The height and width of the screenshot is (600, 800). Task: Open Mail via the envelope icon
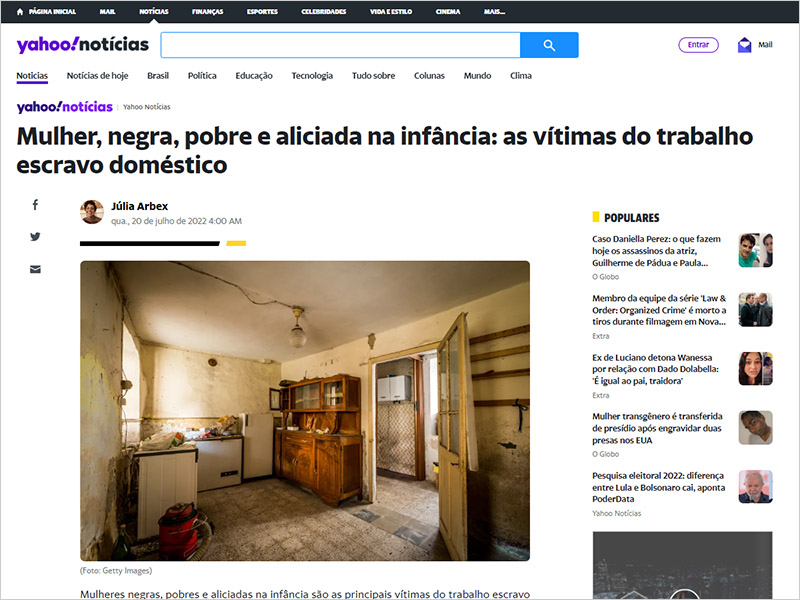tap(744, 45)
